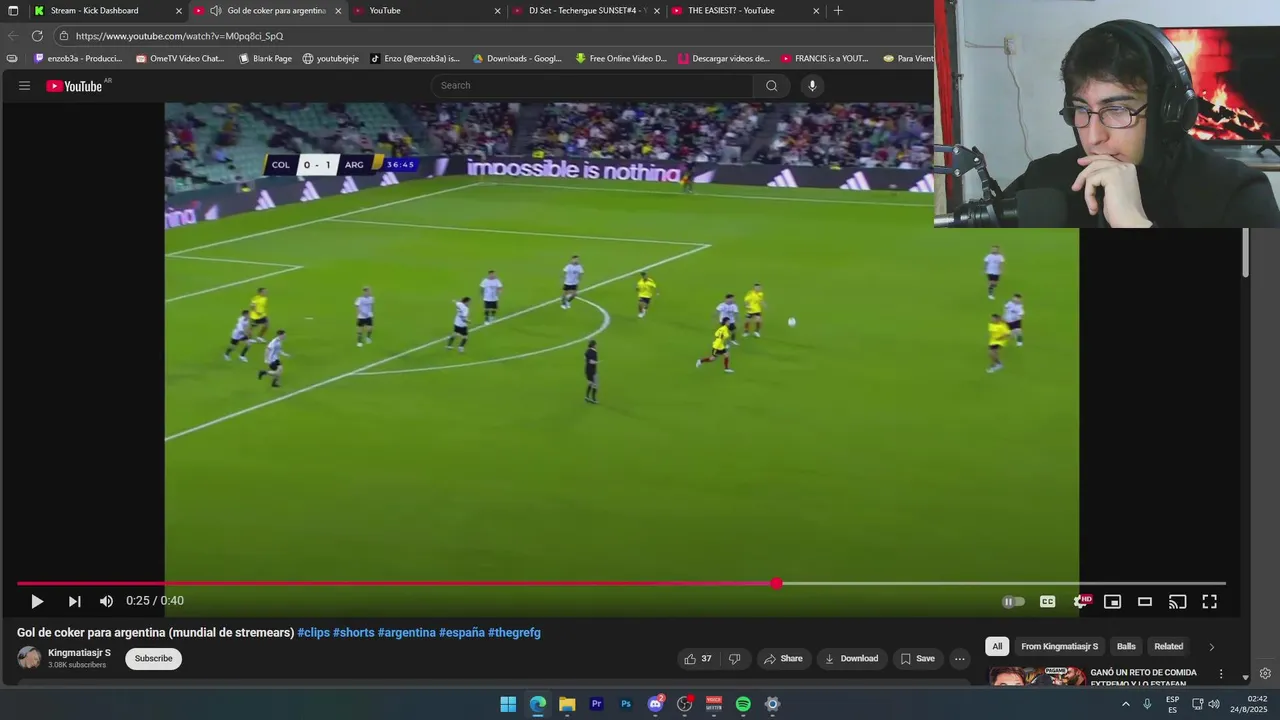The width and height of the screenshot is (1280, 720).
Task: Download the video
Action: 851,658
